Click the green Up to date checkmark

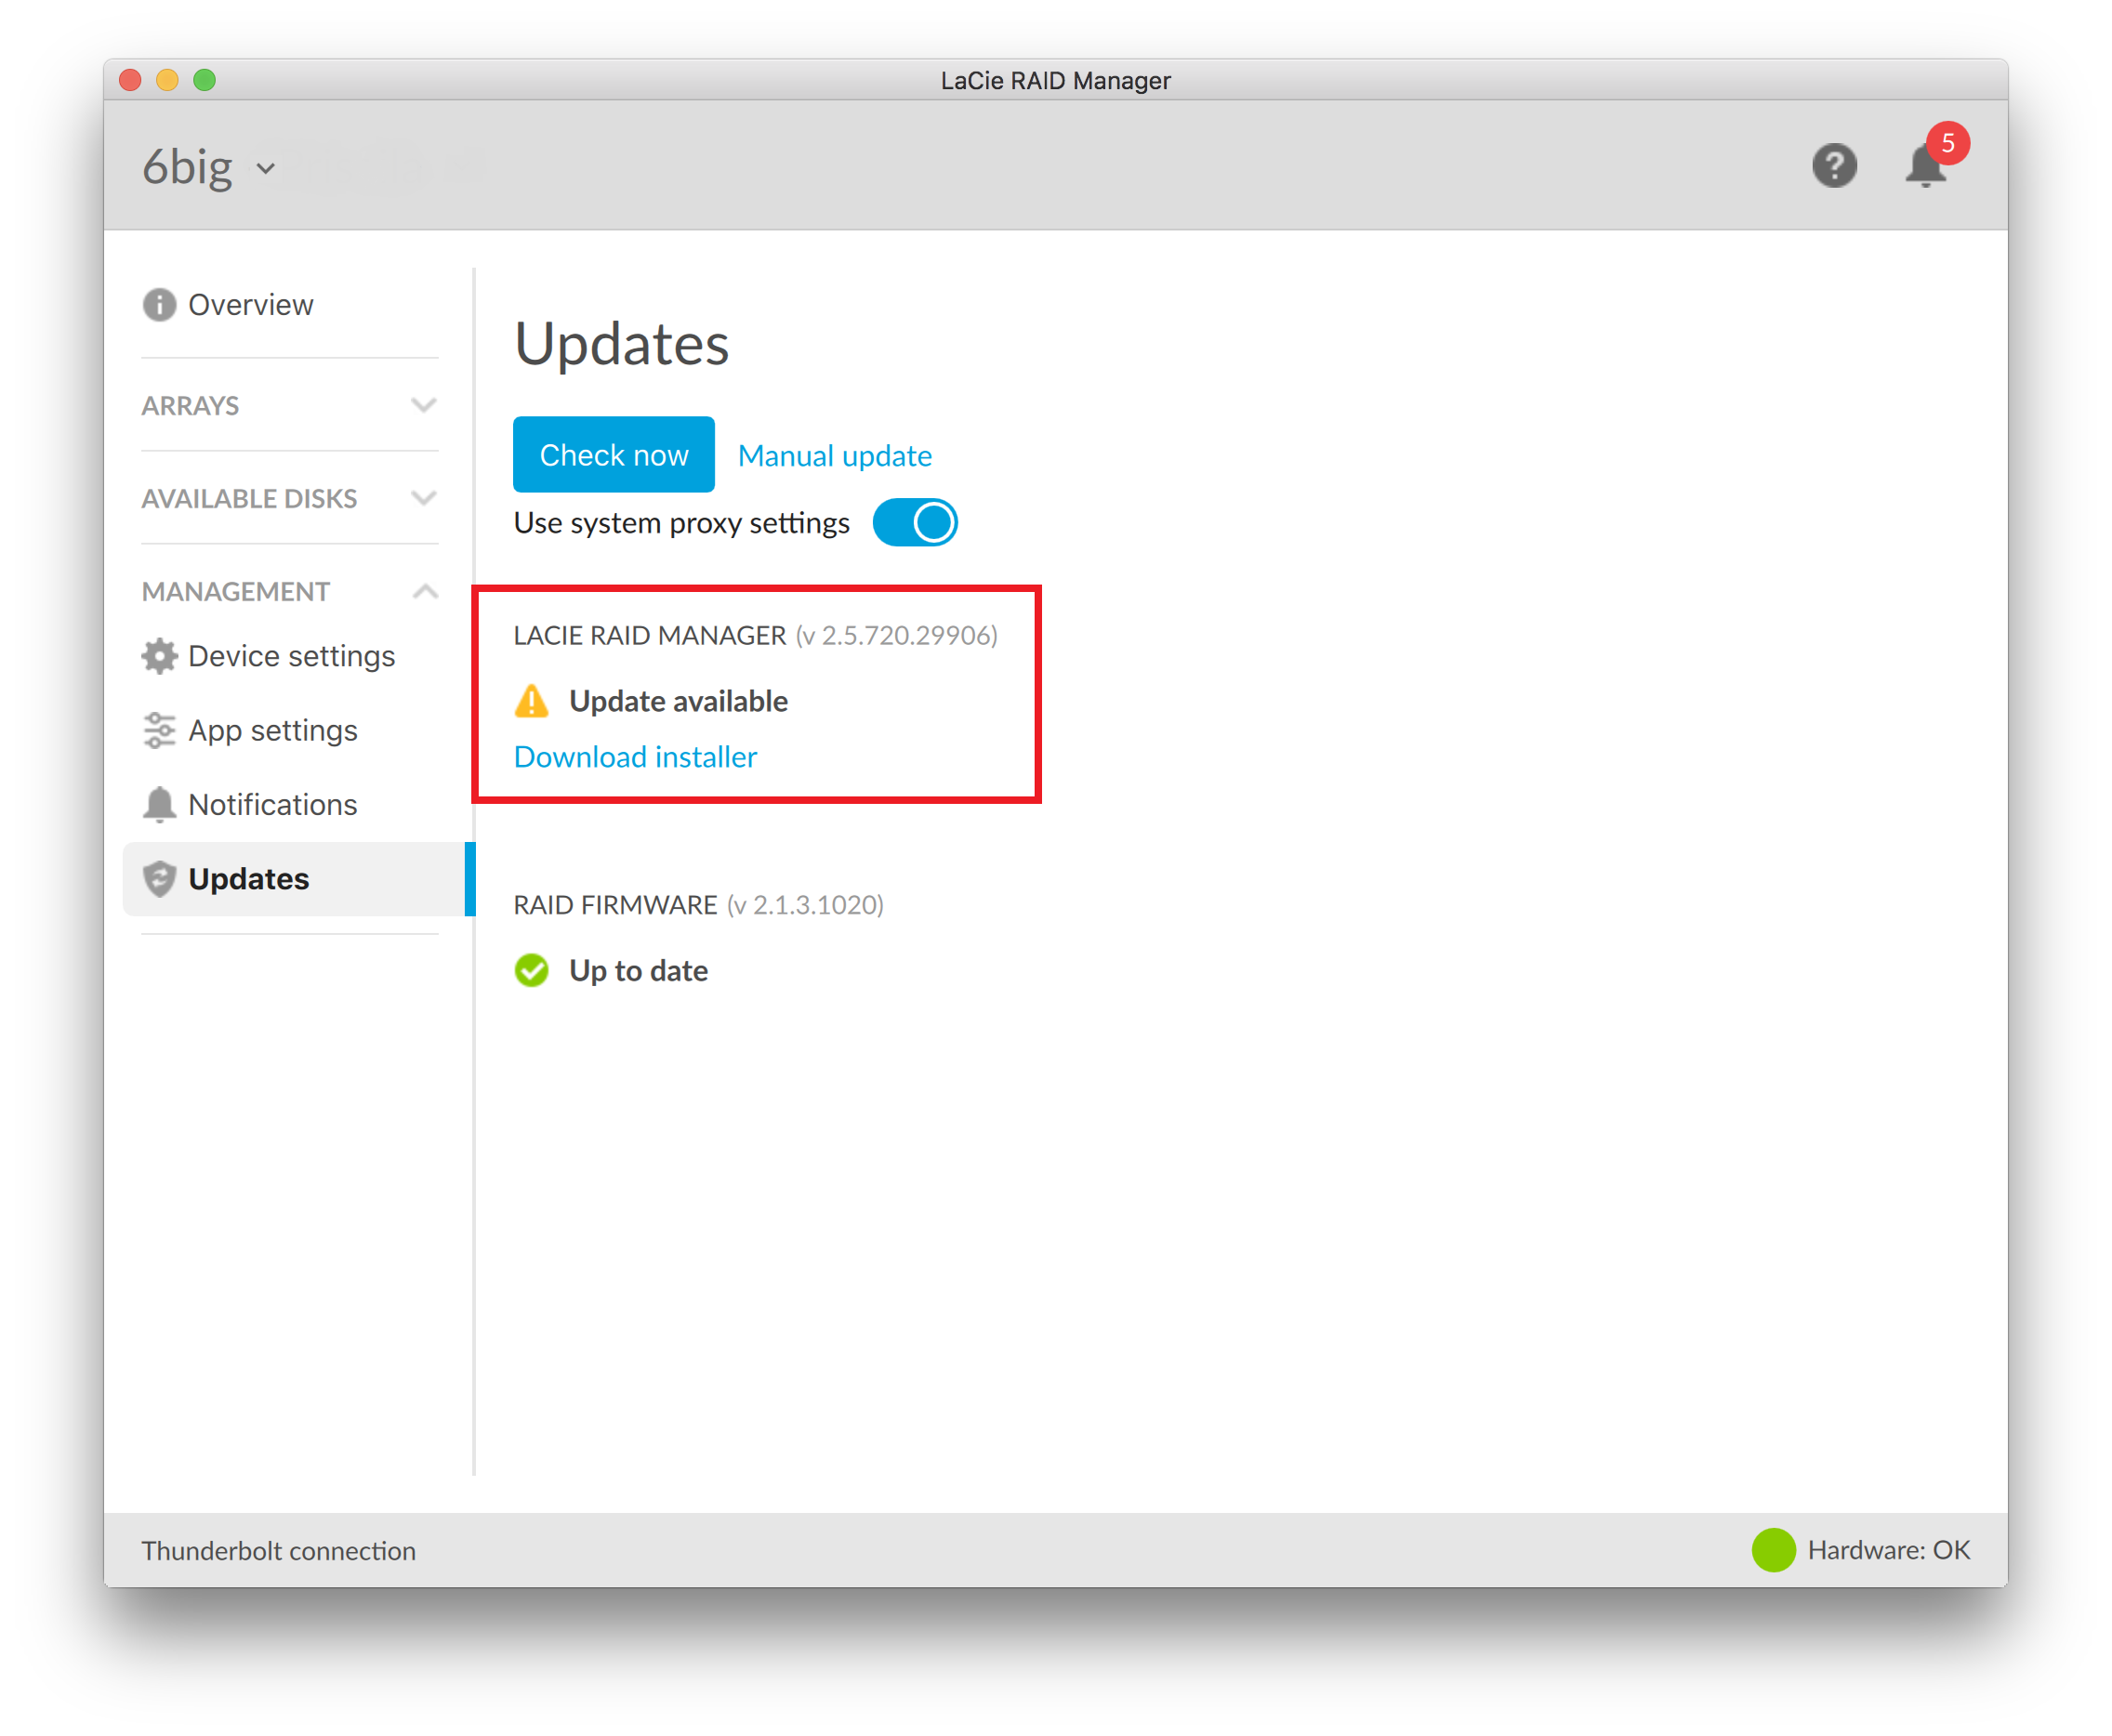pos(531,970)
